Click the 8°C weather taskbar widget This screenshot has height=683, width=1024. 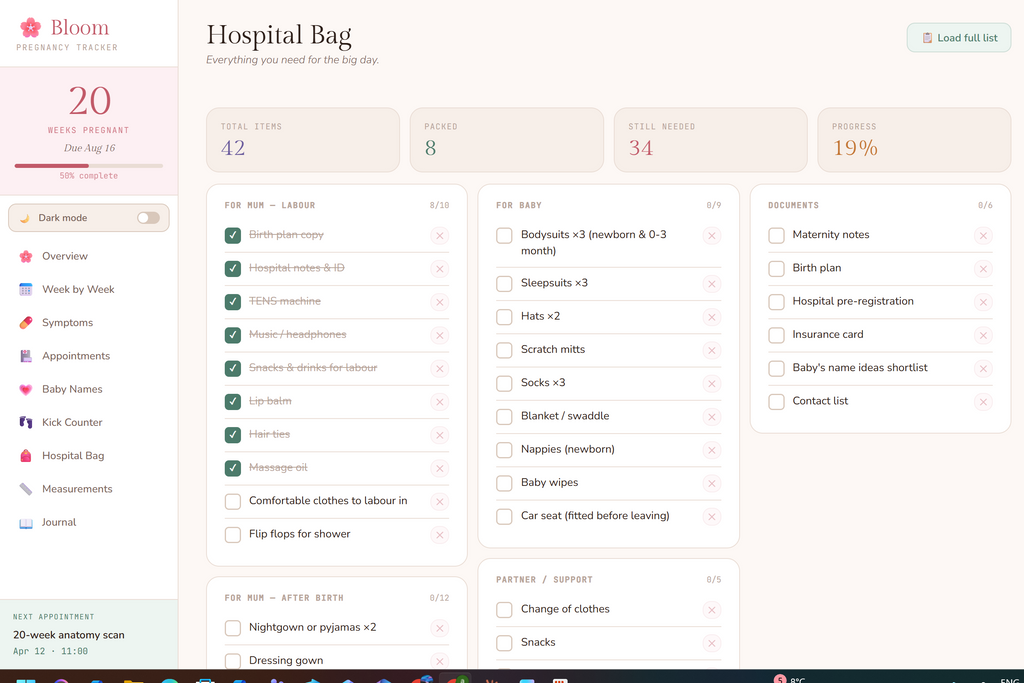pos(790,679)
